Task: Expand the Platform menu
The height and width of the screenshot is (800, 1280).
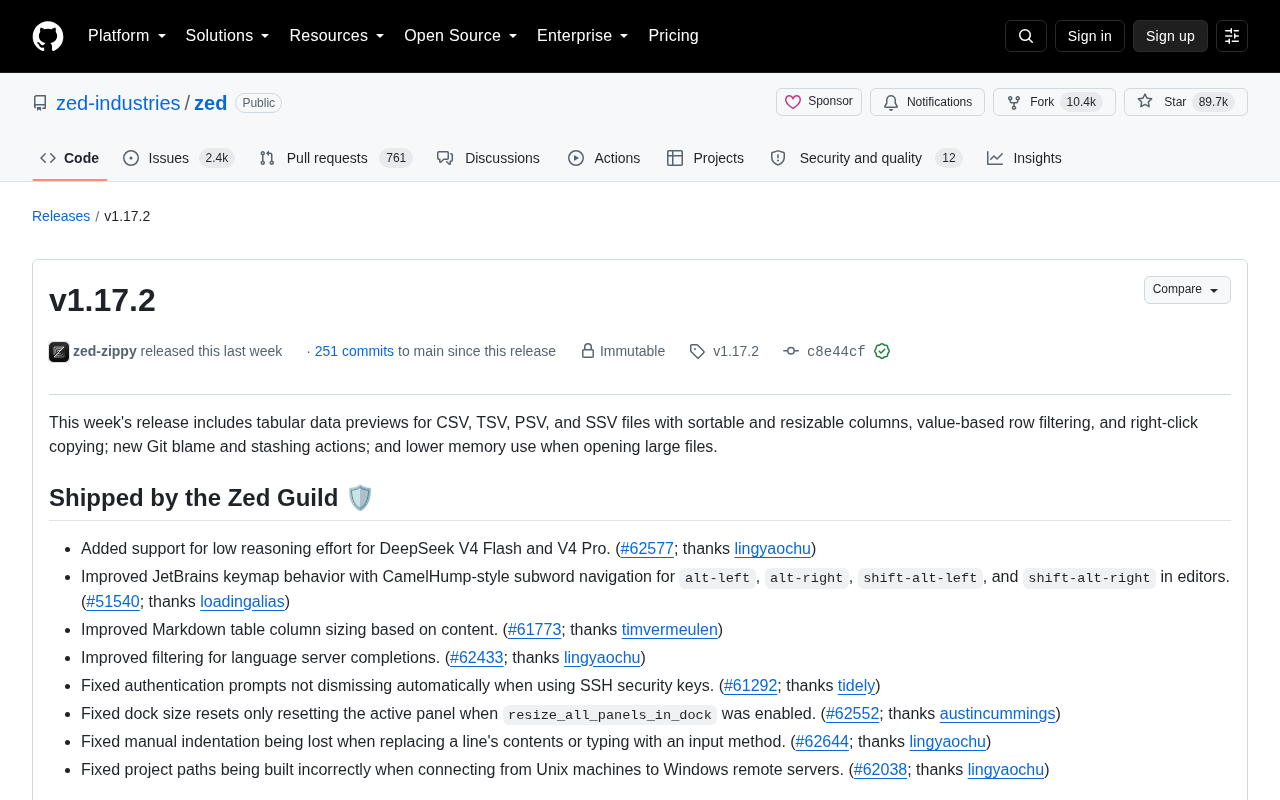Action: point(127,36)
